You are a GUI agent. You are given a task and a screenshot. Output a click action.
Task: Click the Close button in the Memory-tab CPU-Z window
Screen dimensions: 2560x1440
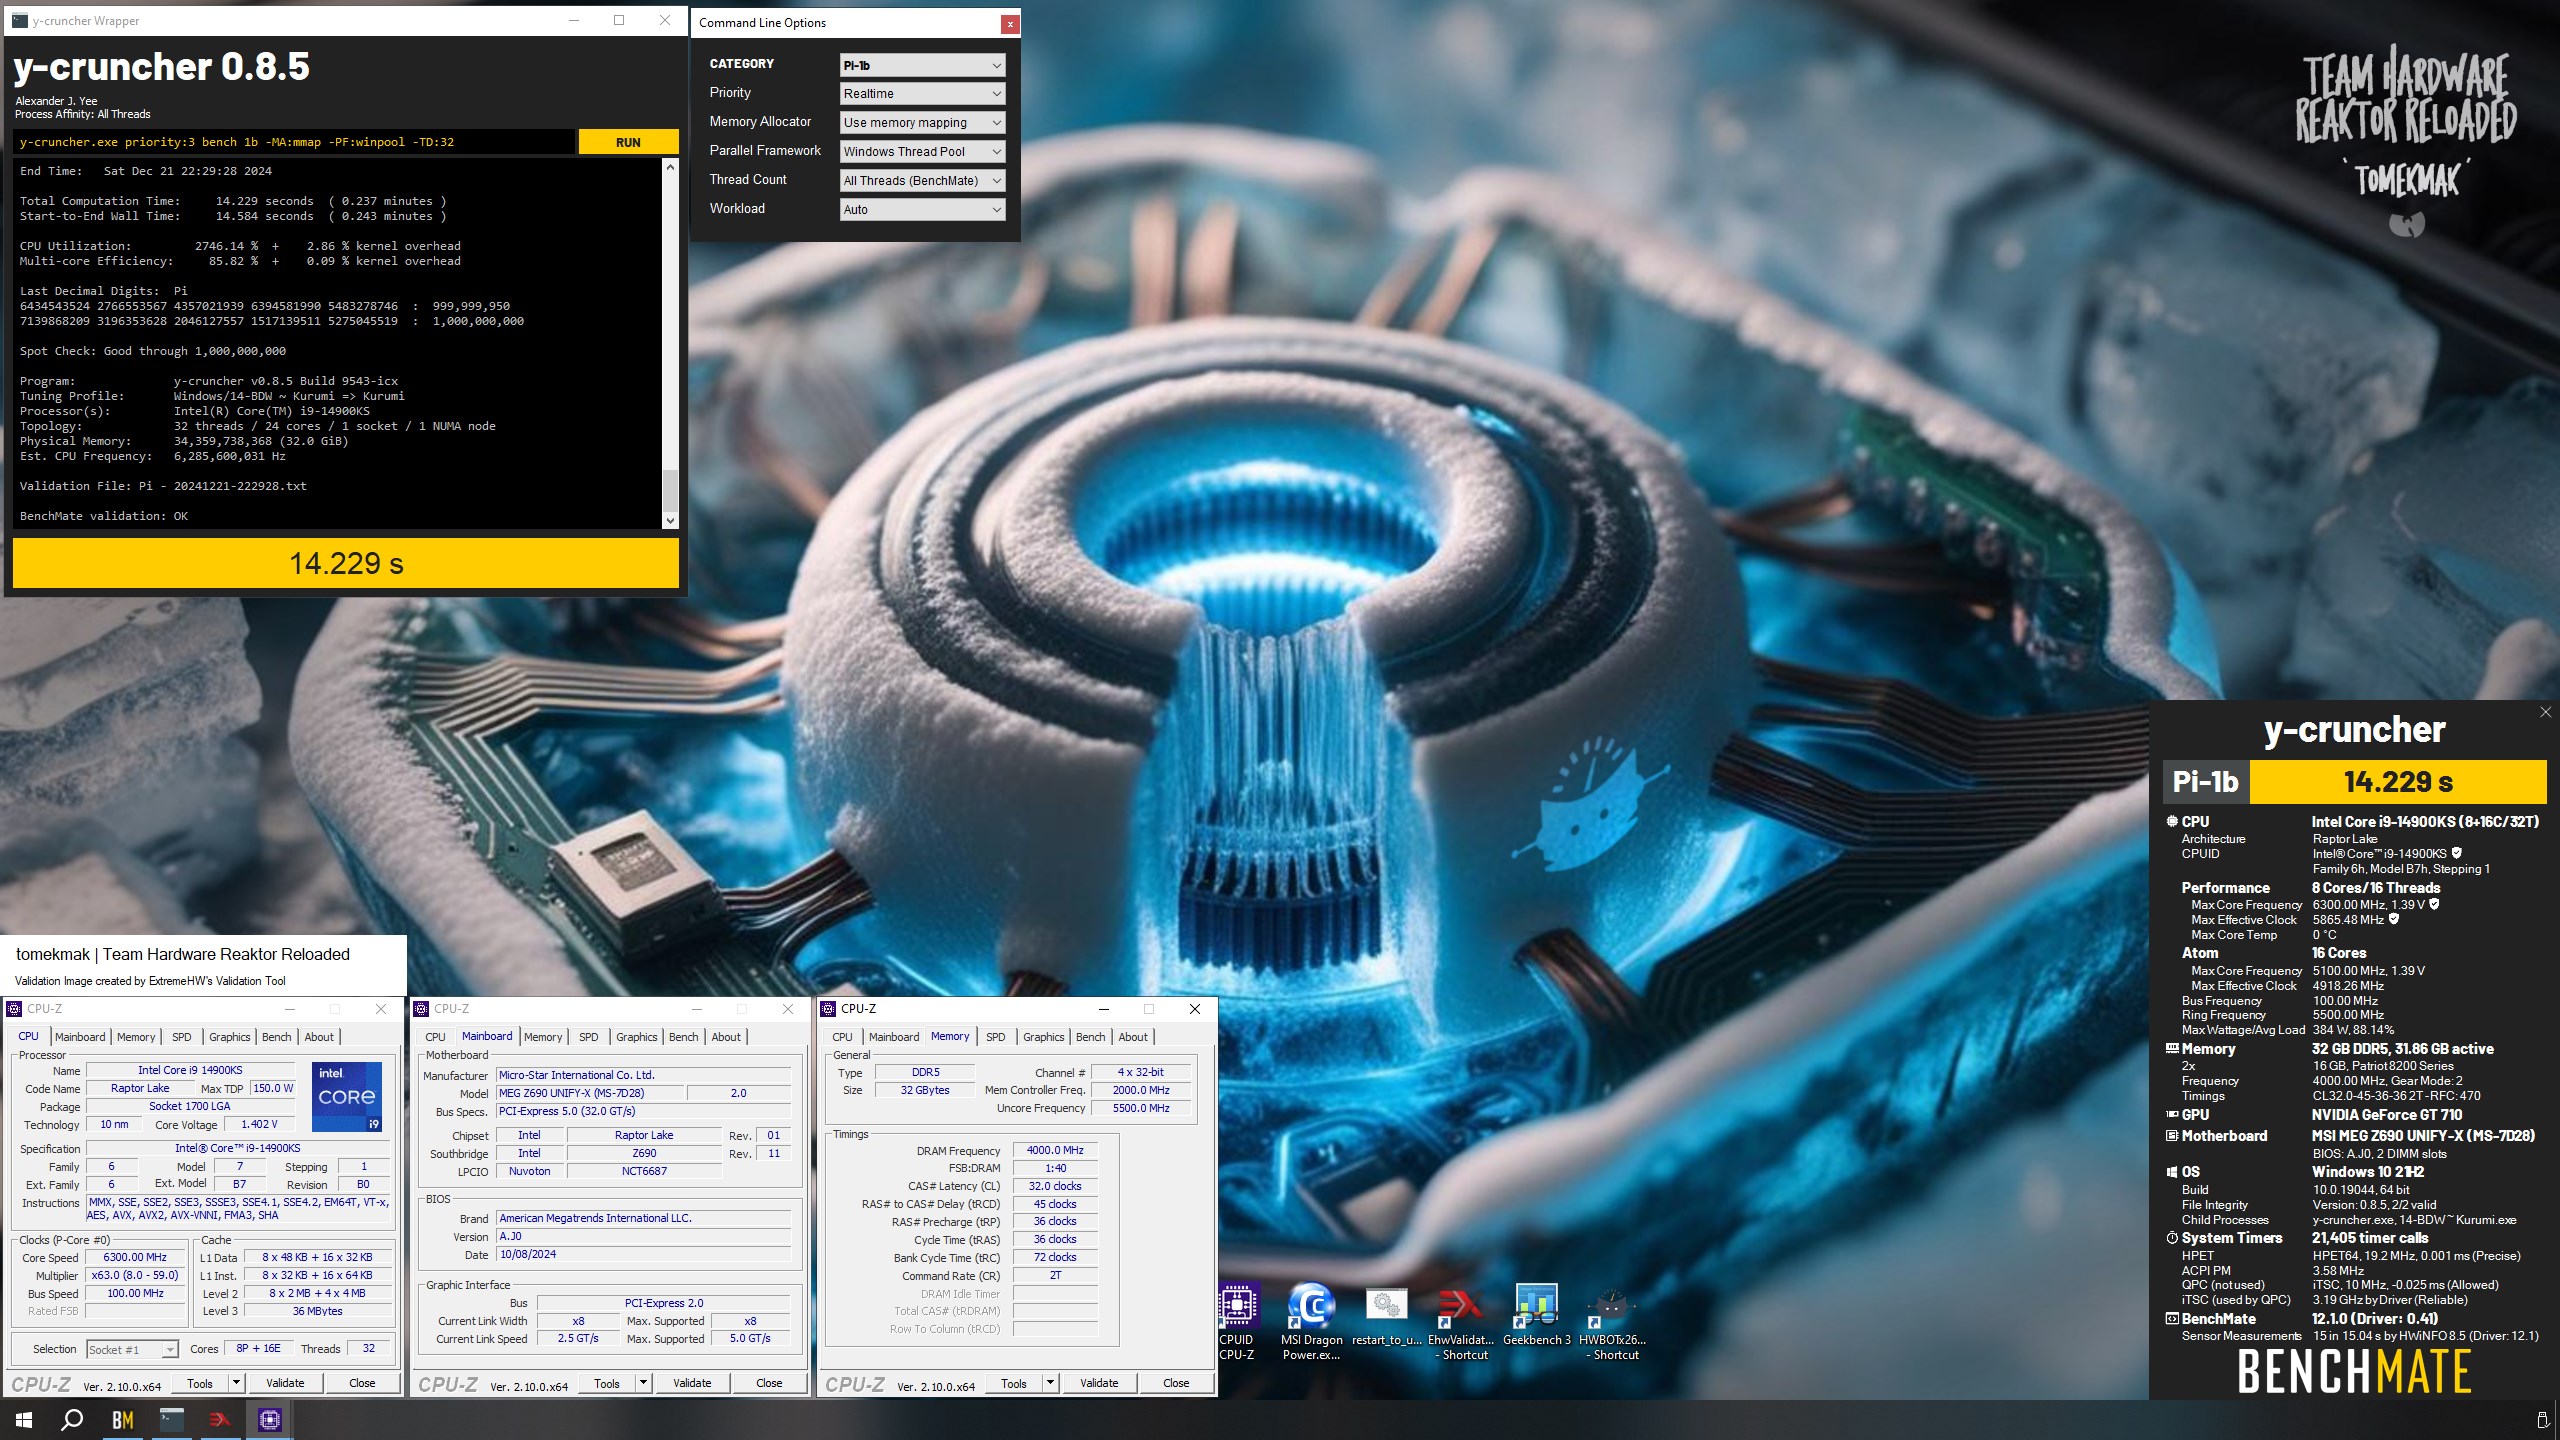point(1176,1383)
